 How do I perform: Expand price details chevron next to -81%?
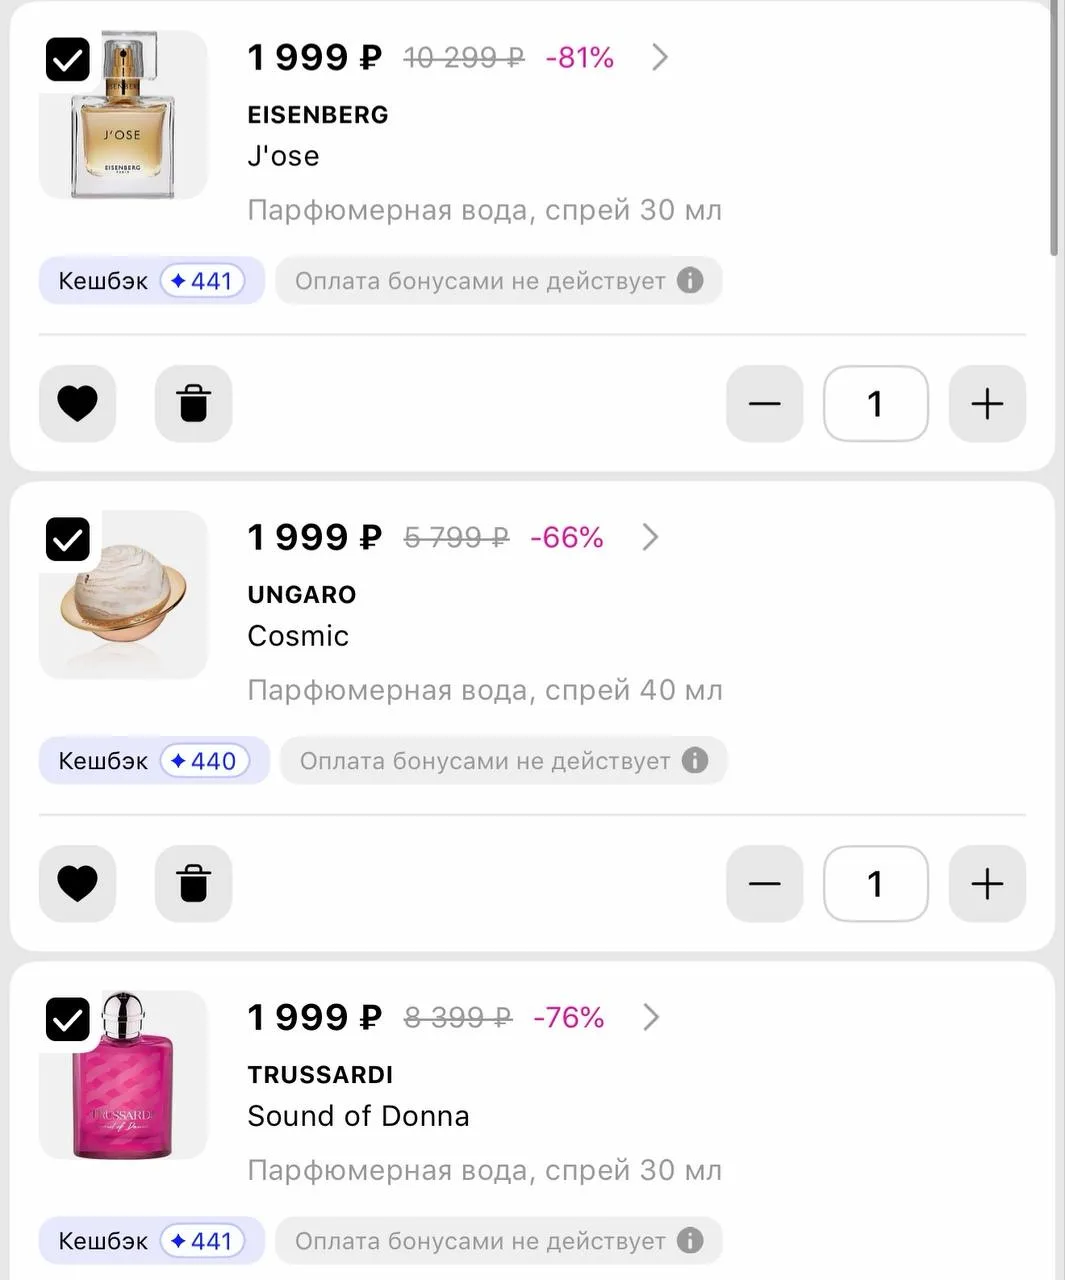[x=659, y=57]
